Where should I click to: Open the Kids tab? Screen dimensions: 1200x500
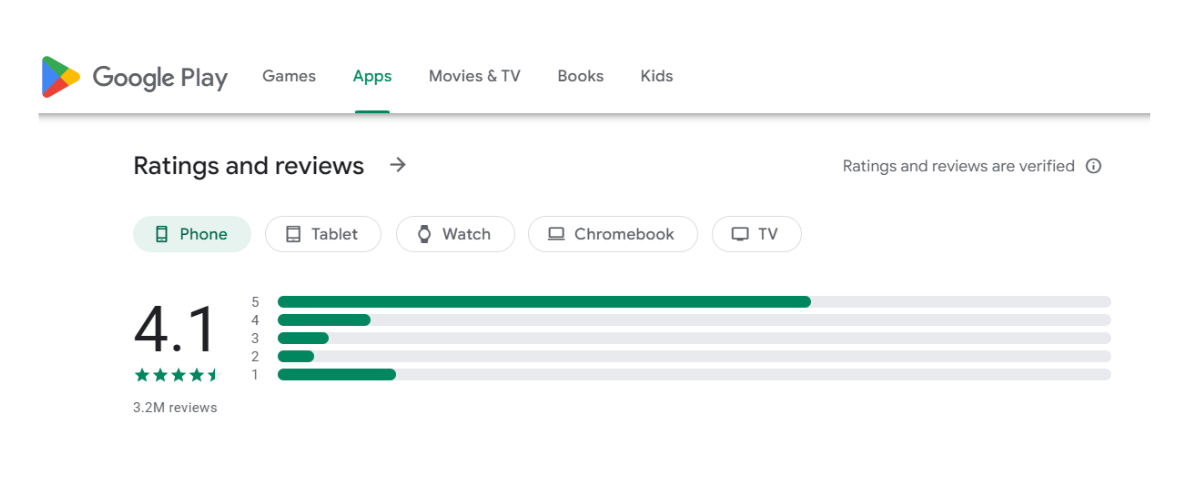pos(656,76)
